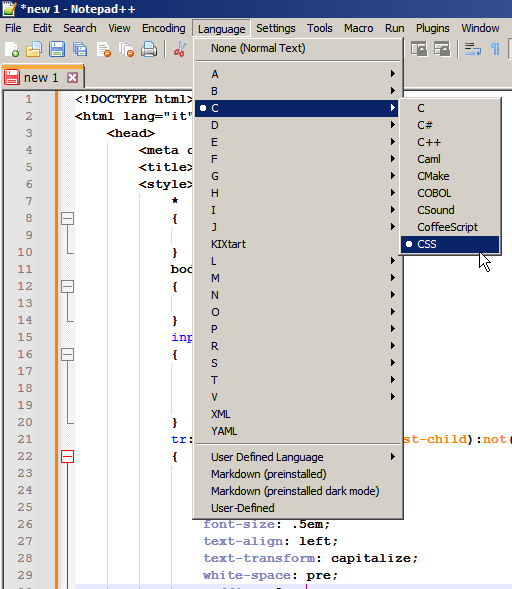Image resolution: width=512 pixels, height=589 pixels.
Task: Expand the A languages submenu
Action: [298, 74]
